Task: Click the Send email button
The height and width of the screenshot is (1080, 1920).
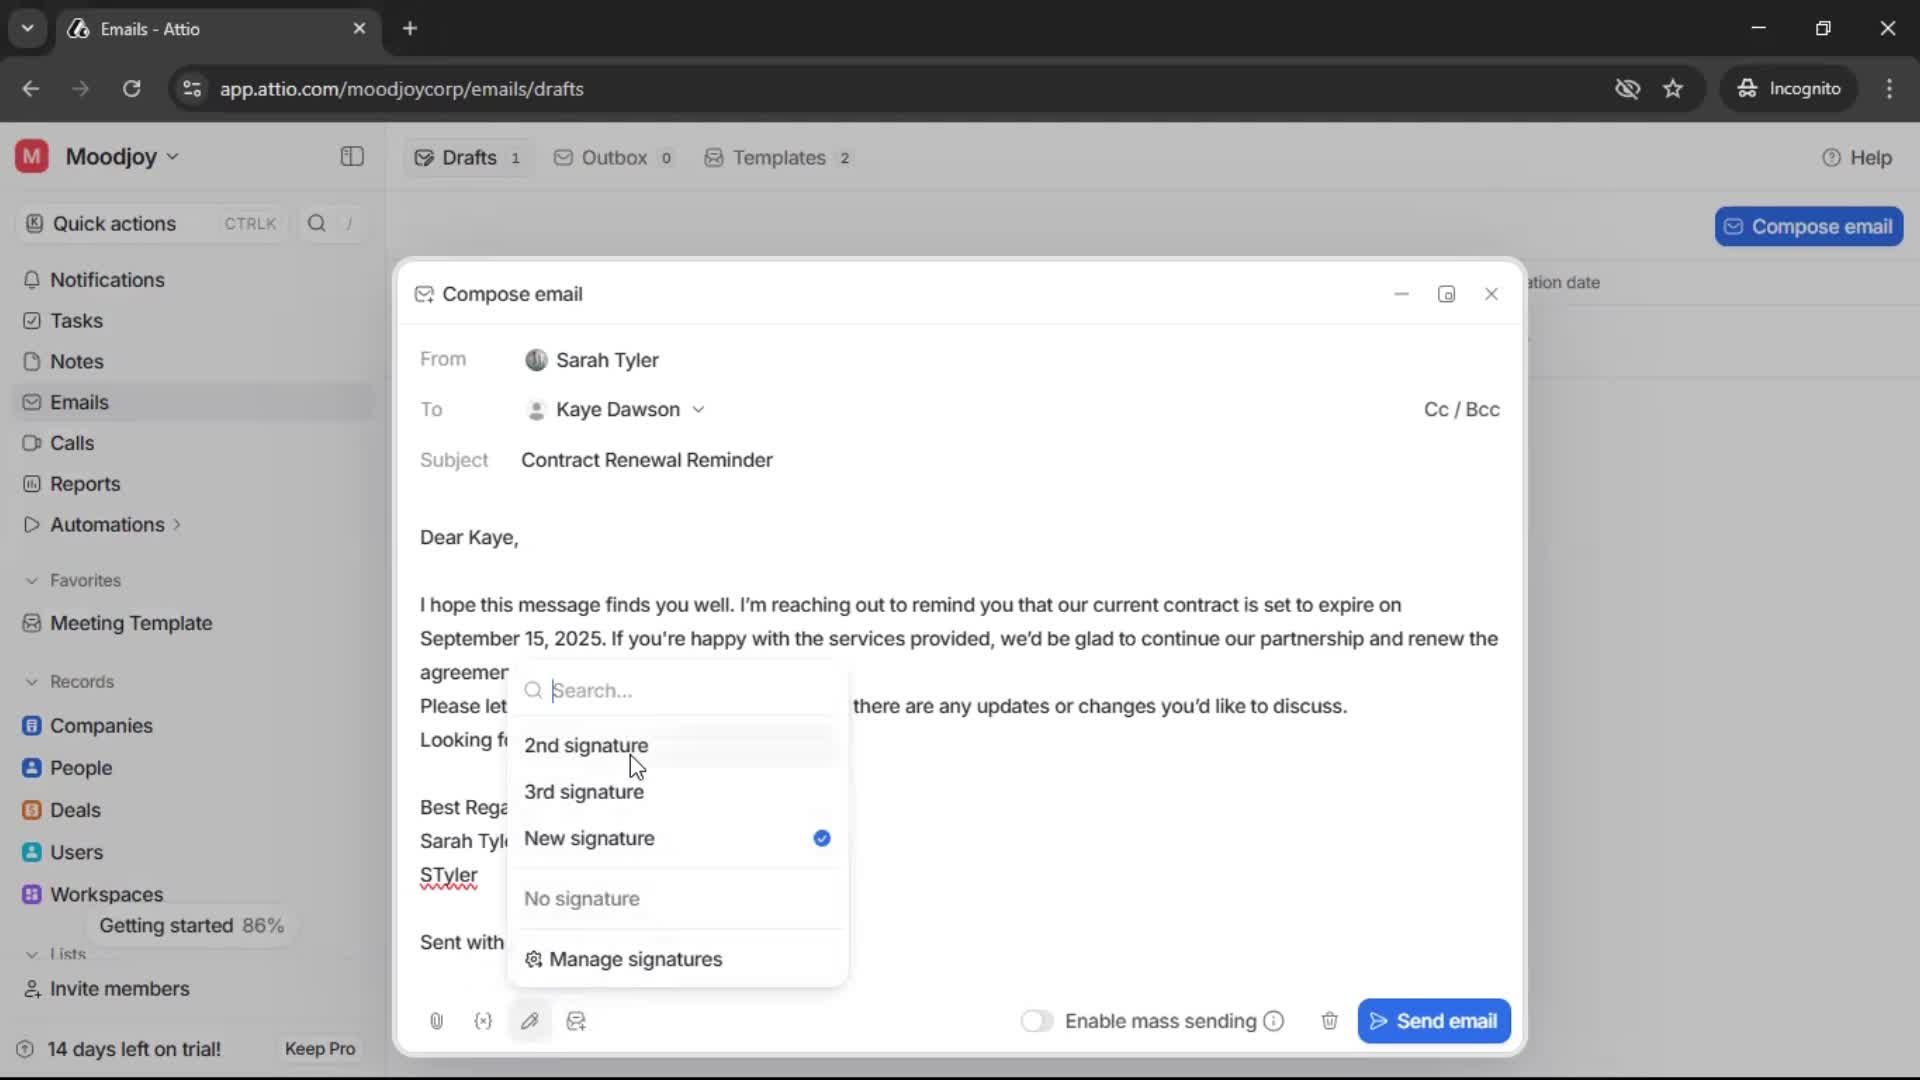Action: tap(1434, 1021)
